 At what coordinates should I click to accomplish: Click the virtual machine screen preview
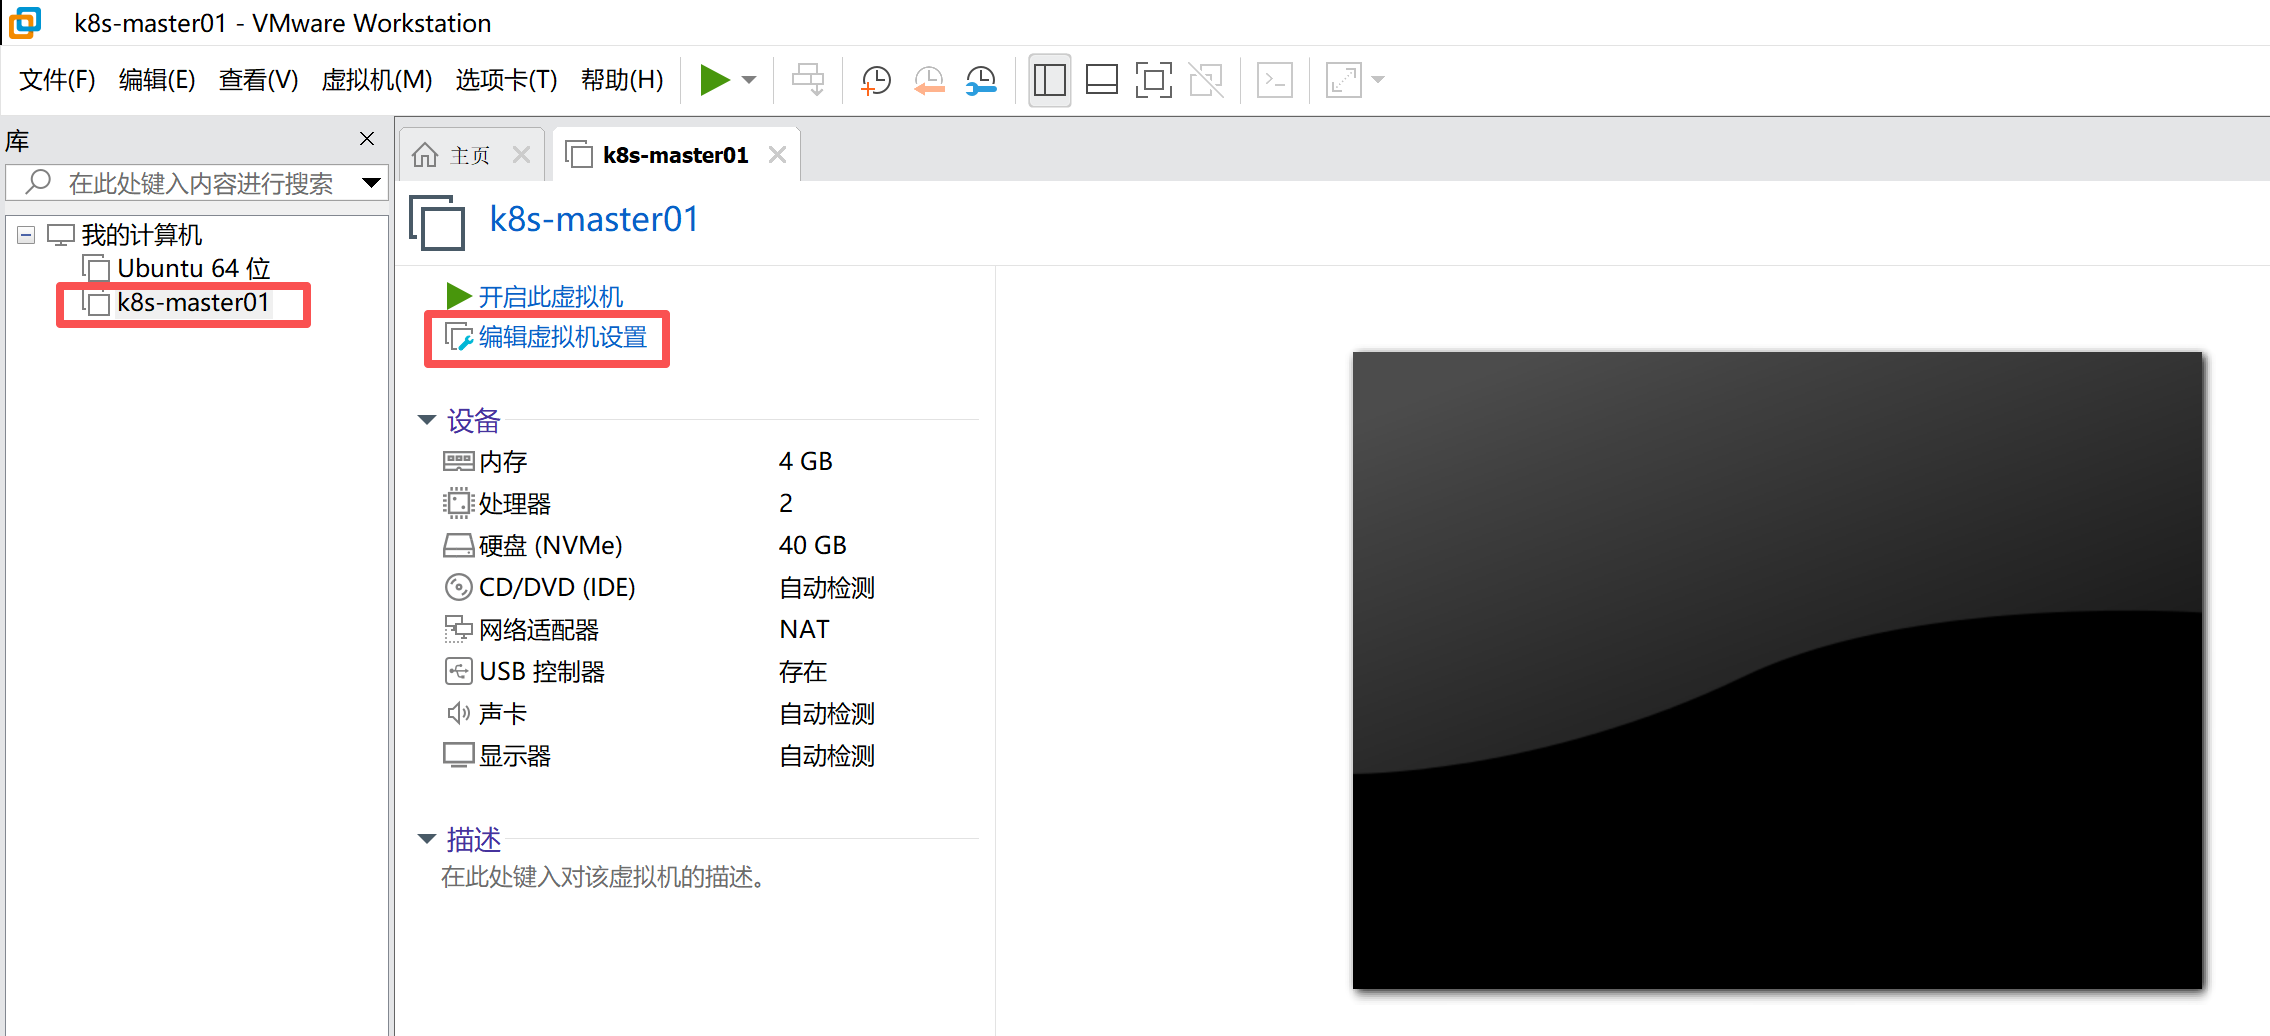point(1777,670)
